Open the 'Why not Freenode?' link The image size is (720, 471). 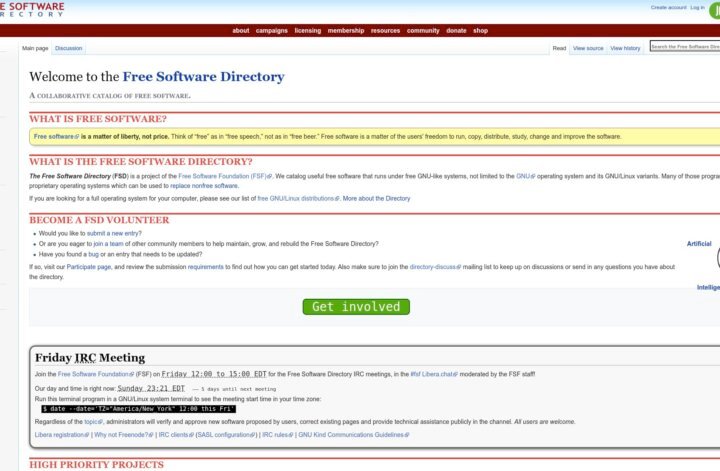pyautogui.click(x=124, y=435)
